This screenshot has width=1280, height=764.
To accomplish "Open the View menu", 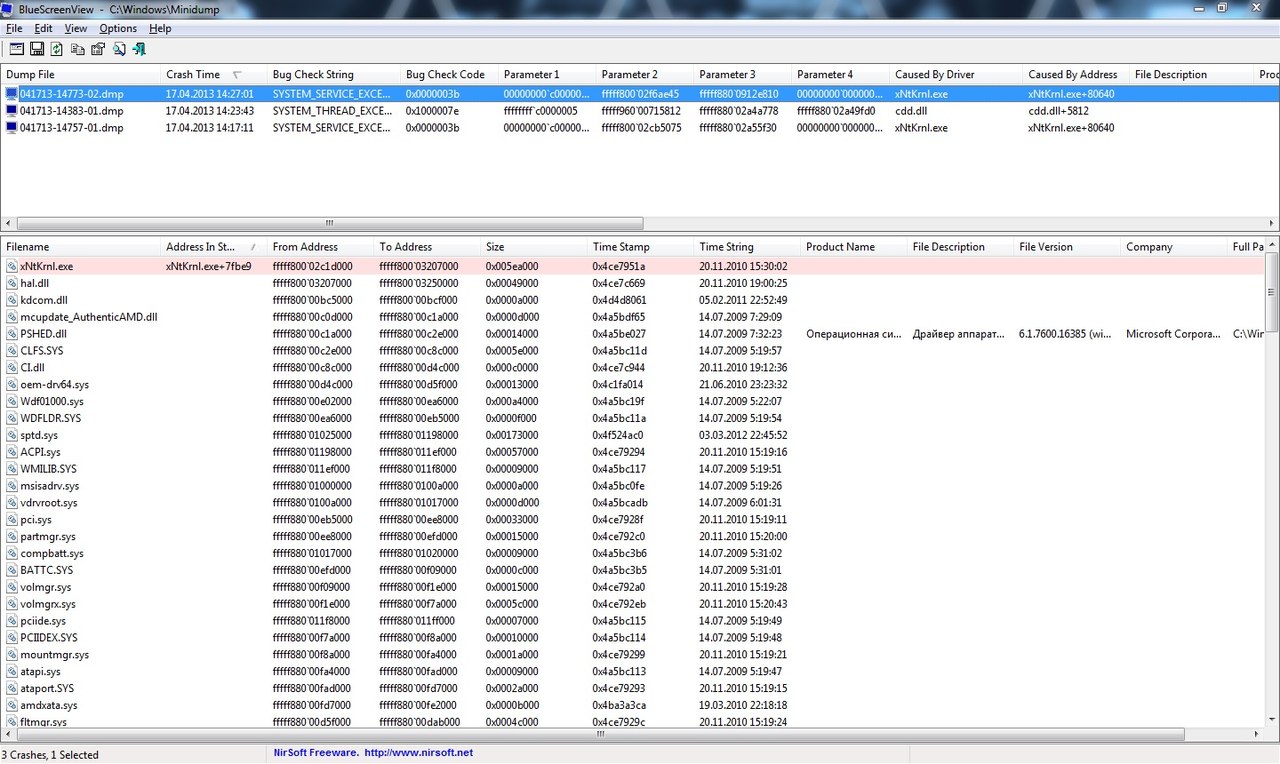I will click(x=76, y=28).
